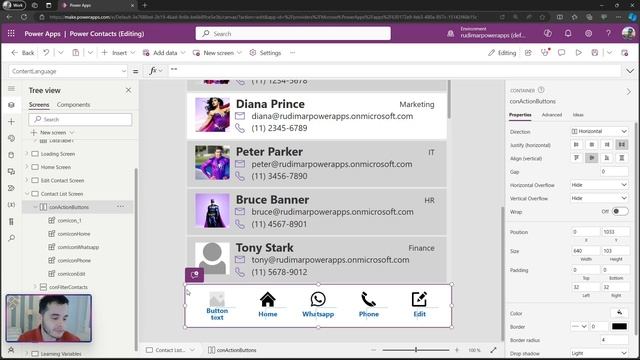Open conActionButtons more options ellipsis
Image resolution: width=640 pixels, height=360 pixels.
(x=120, y=207)
